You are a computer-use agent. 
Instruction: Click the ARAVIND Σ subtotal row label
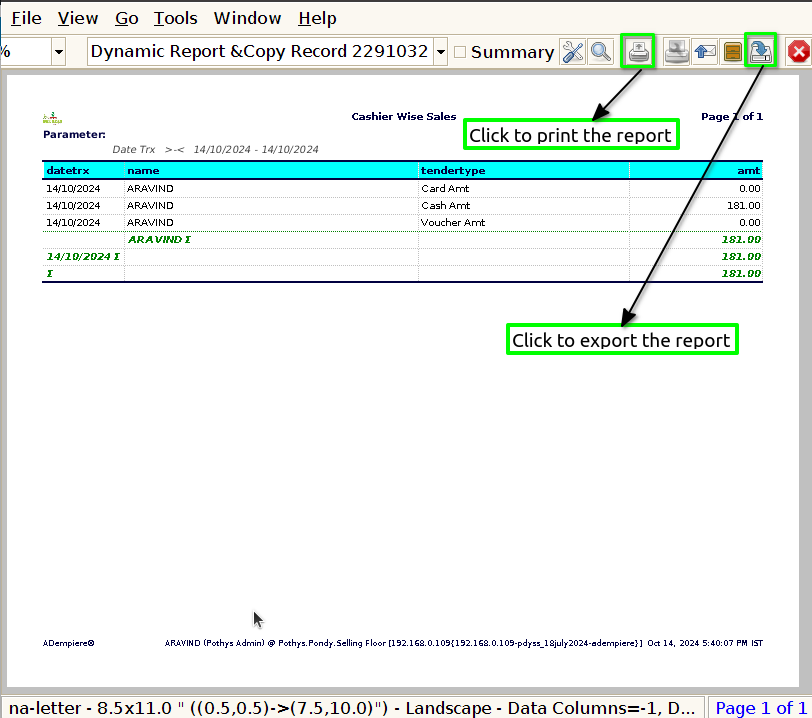coord(160,239)
